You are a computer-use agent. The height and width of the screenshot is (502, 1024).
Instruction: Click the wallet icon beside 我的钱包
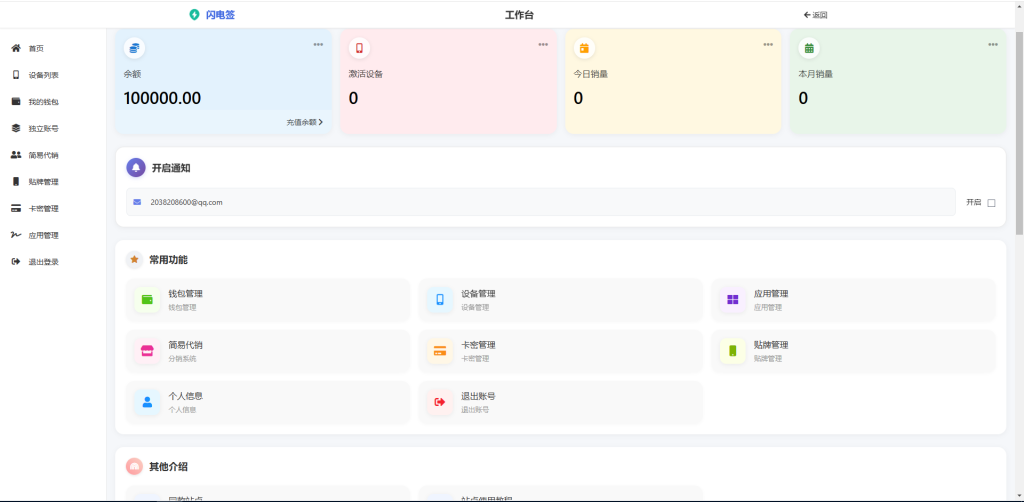click(16, 102)
